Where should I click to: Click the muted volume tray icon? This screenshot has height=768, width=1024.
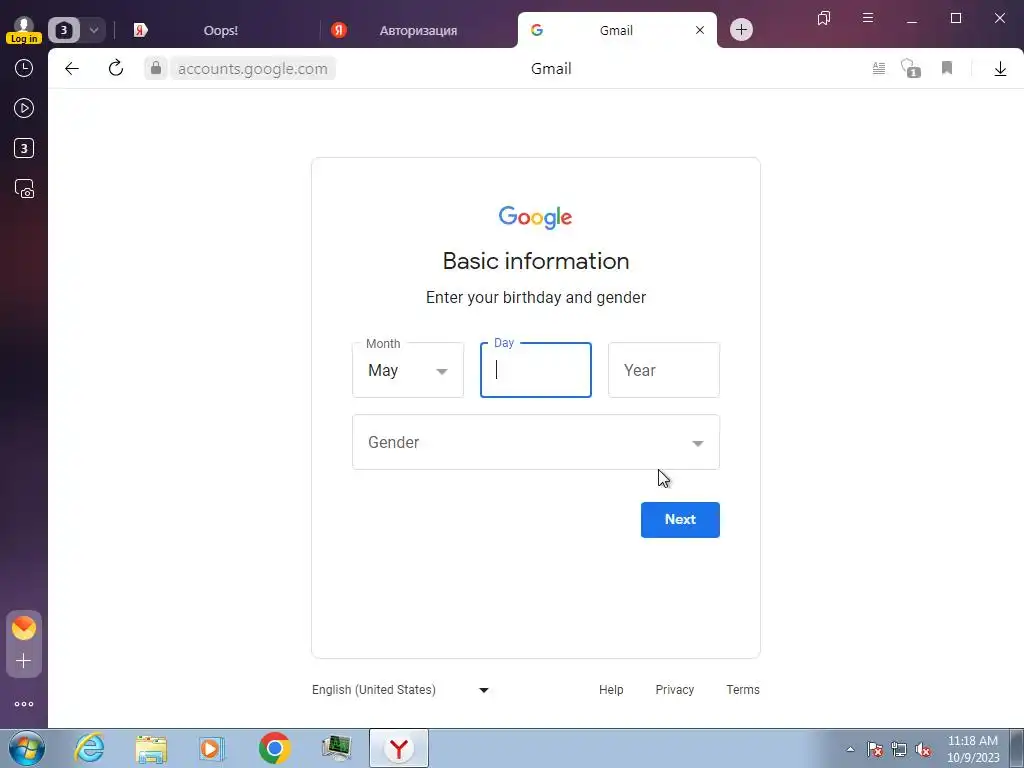click(x=923, y=749)
